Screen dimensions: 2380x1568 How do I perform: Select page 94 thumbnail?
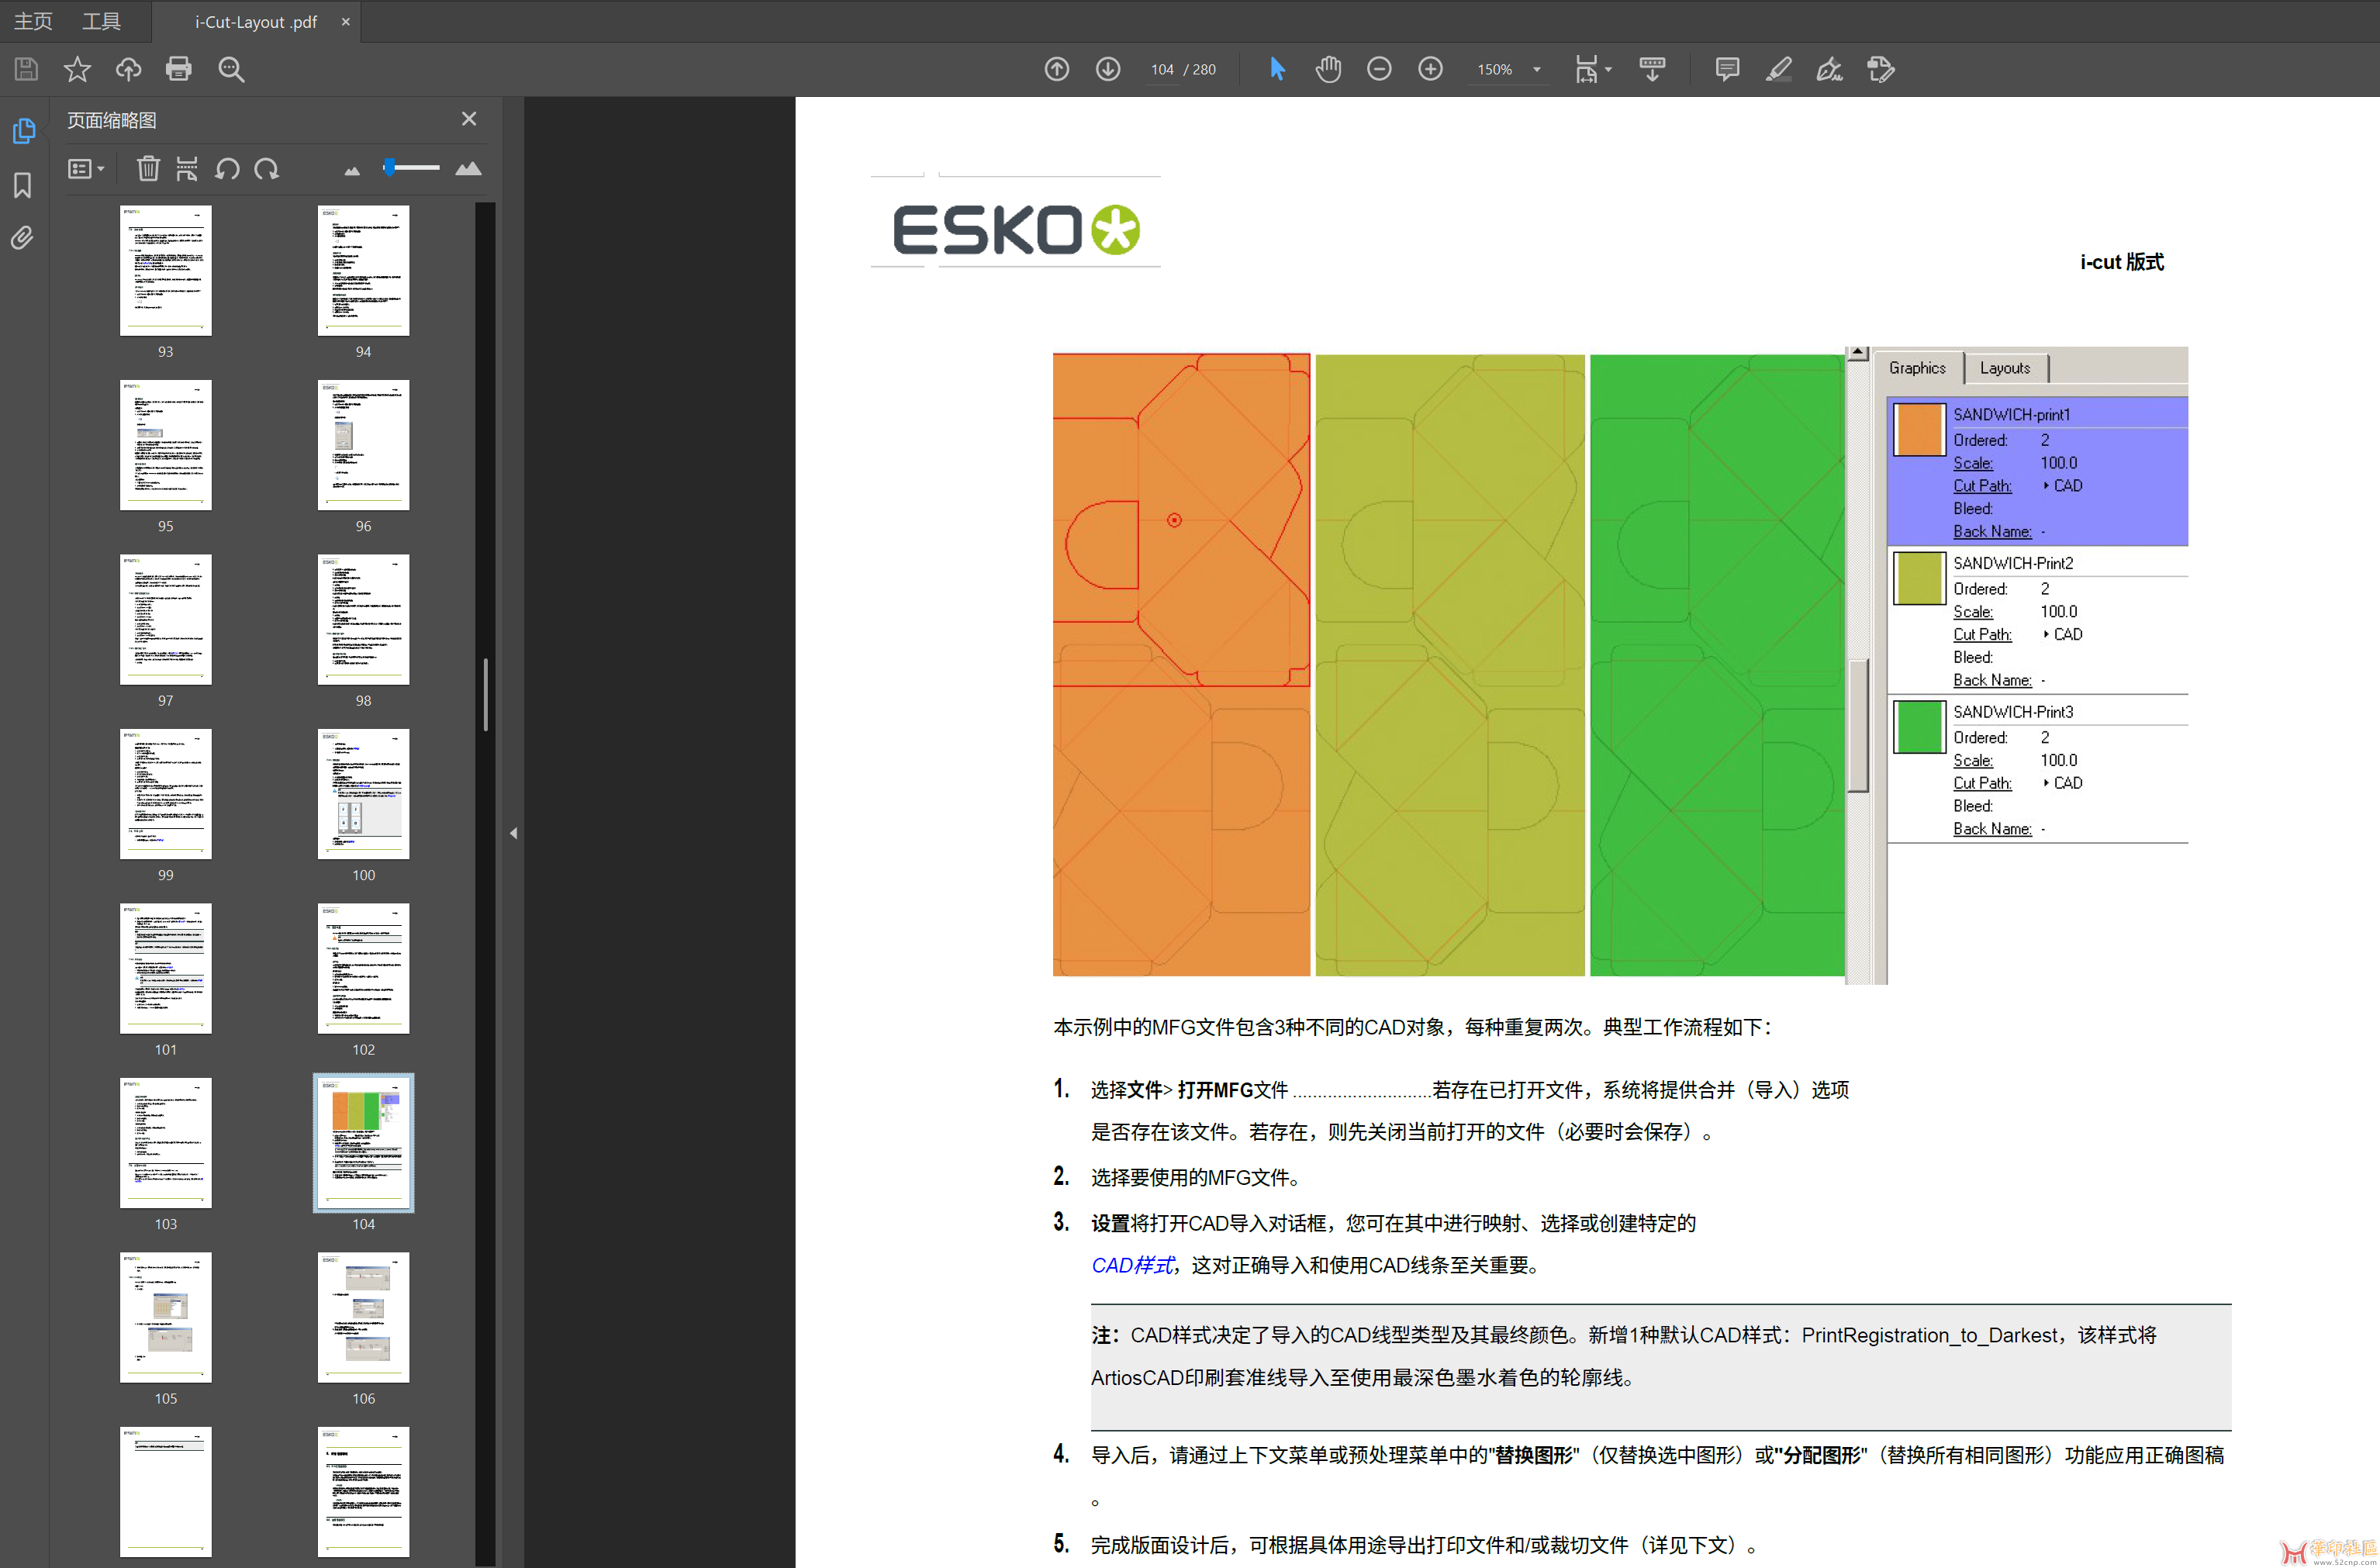(x=364, y=270)
